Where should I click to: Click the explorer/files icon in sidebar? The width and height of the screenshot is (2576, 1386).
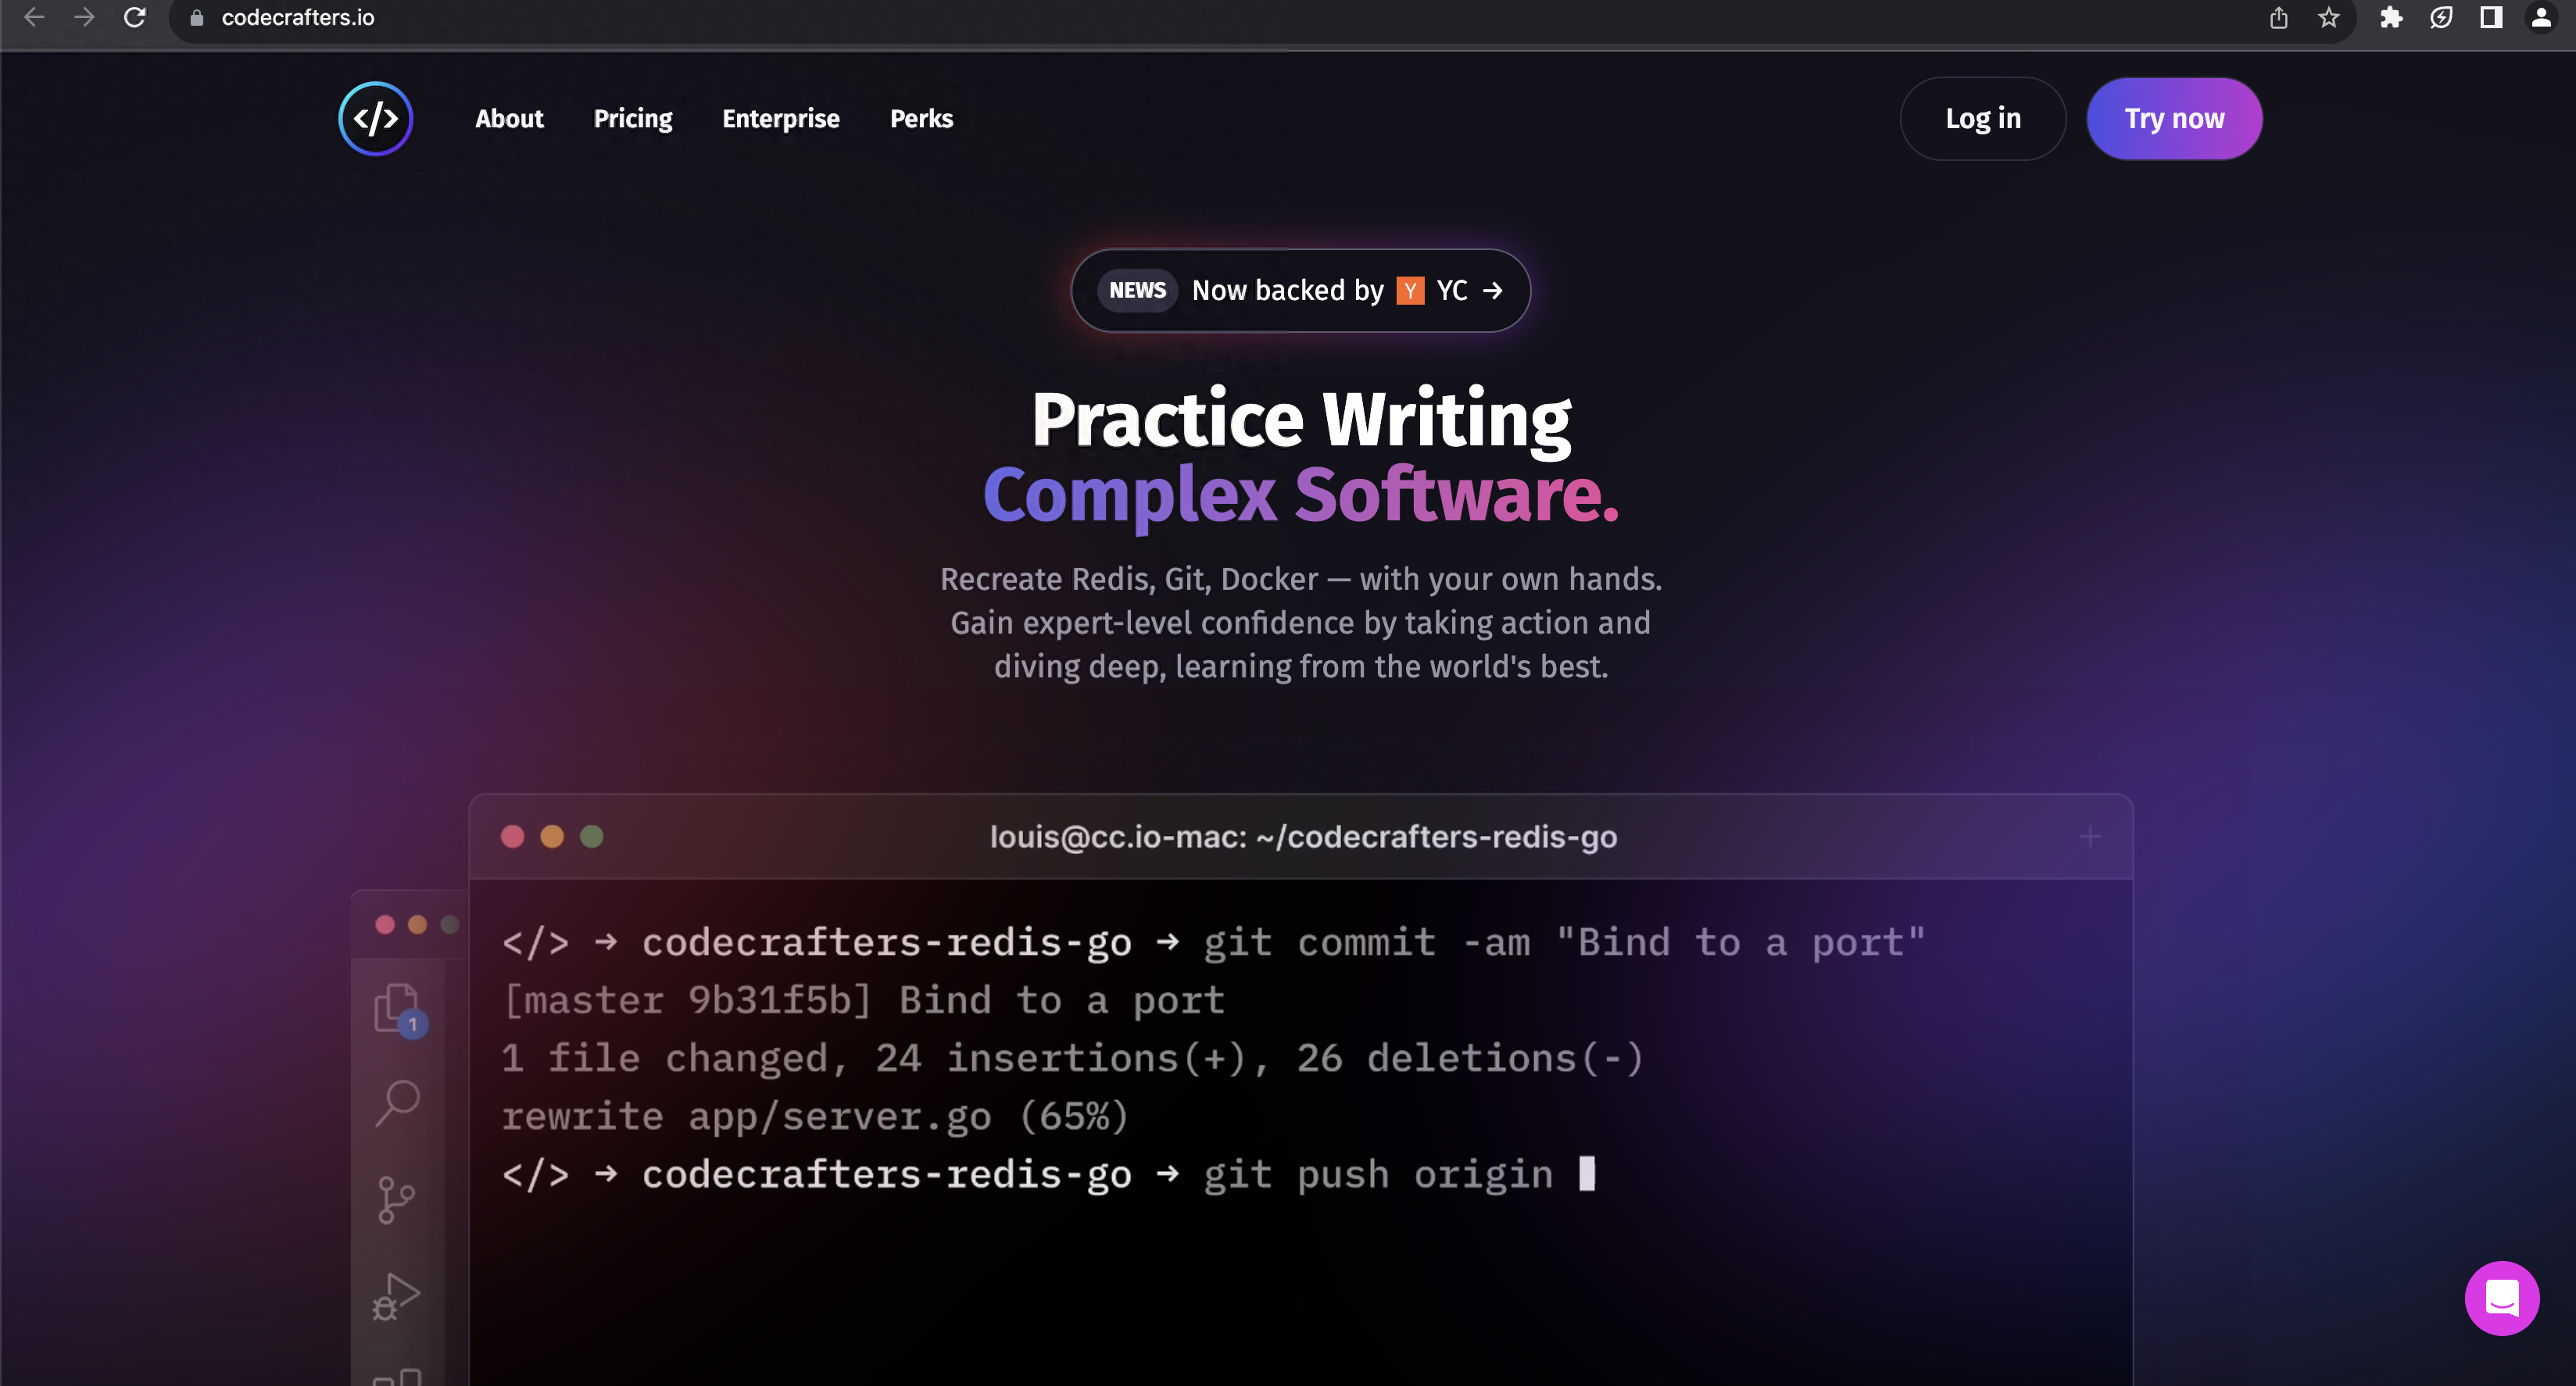[396, 1007]
